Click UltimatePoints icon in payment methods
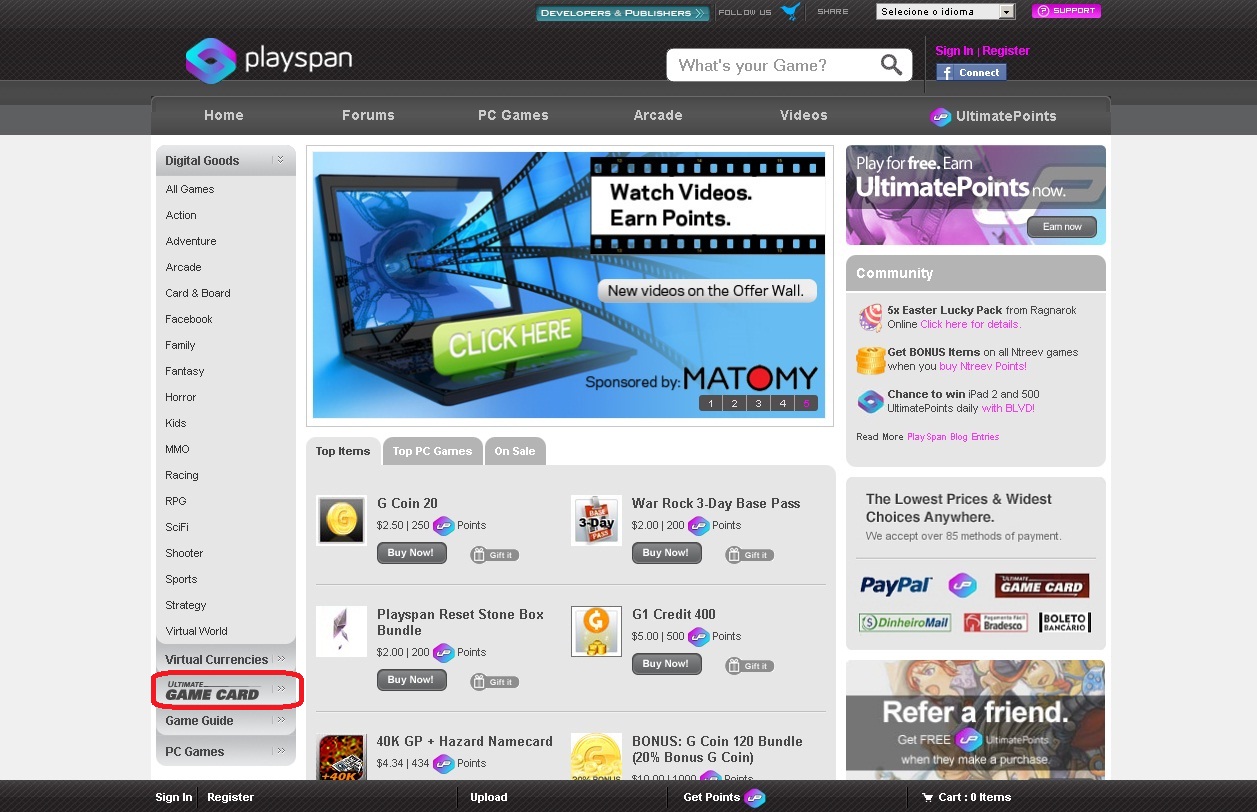Viewport: 1257px width, 812px height. pos(962,586)
